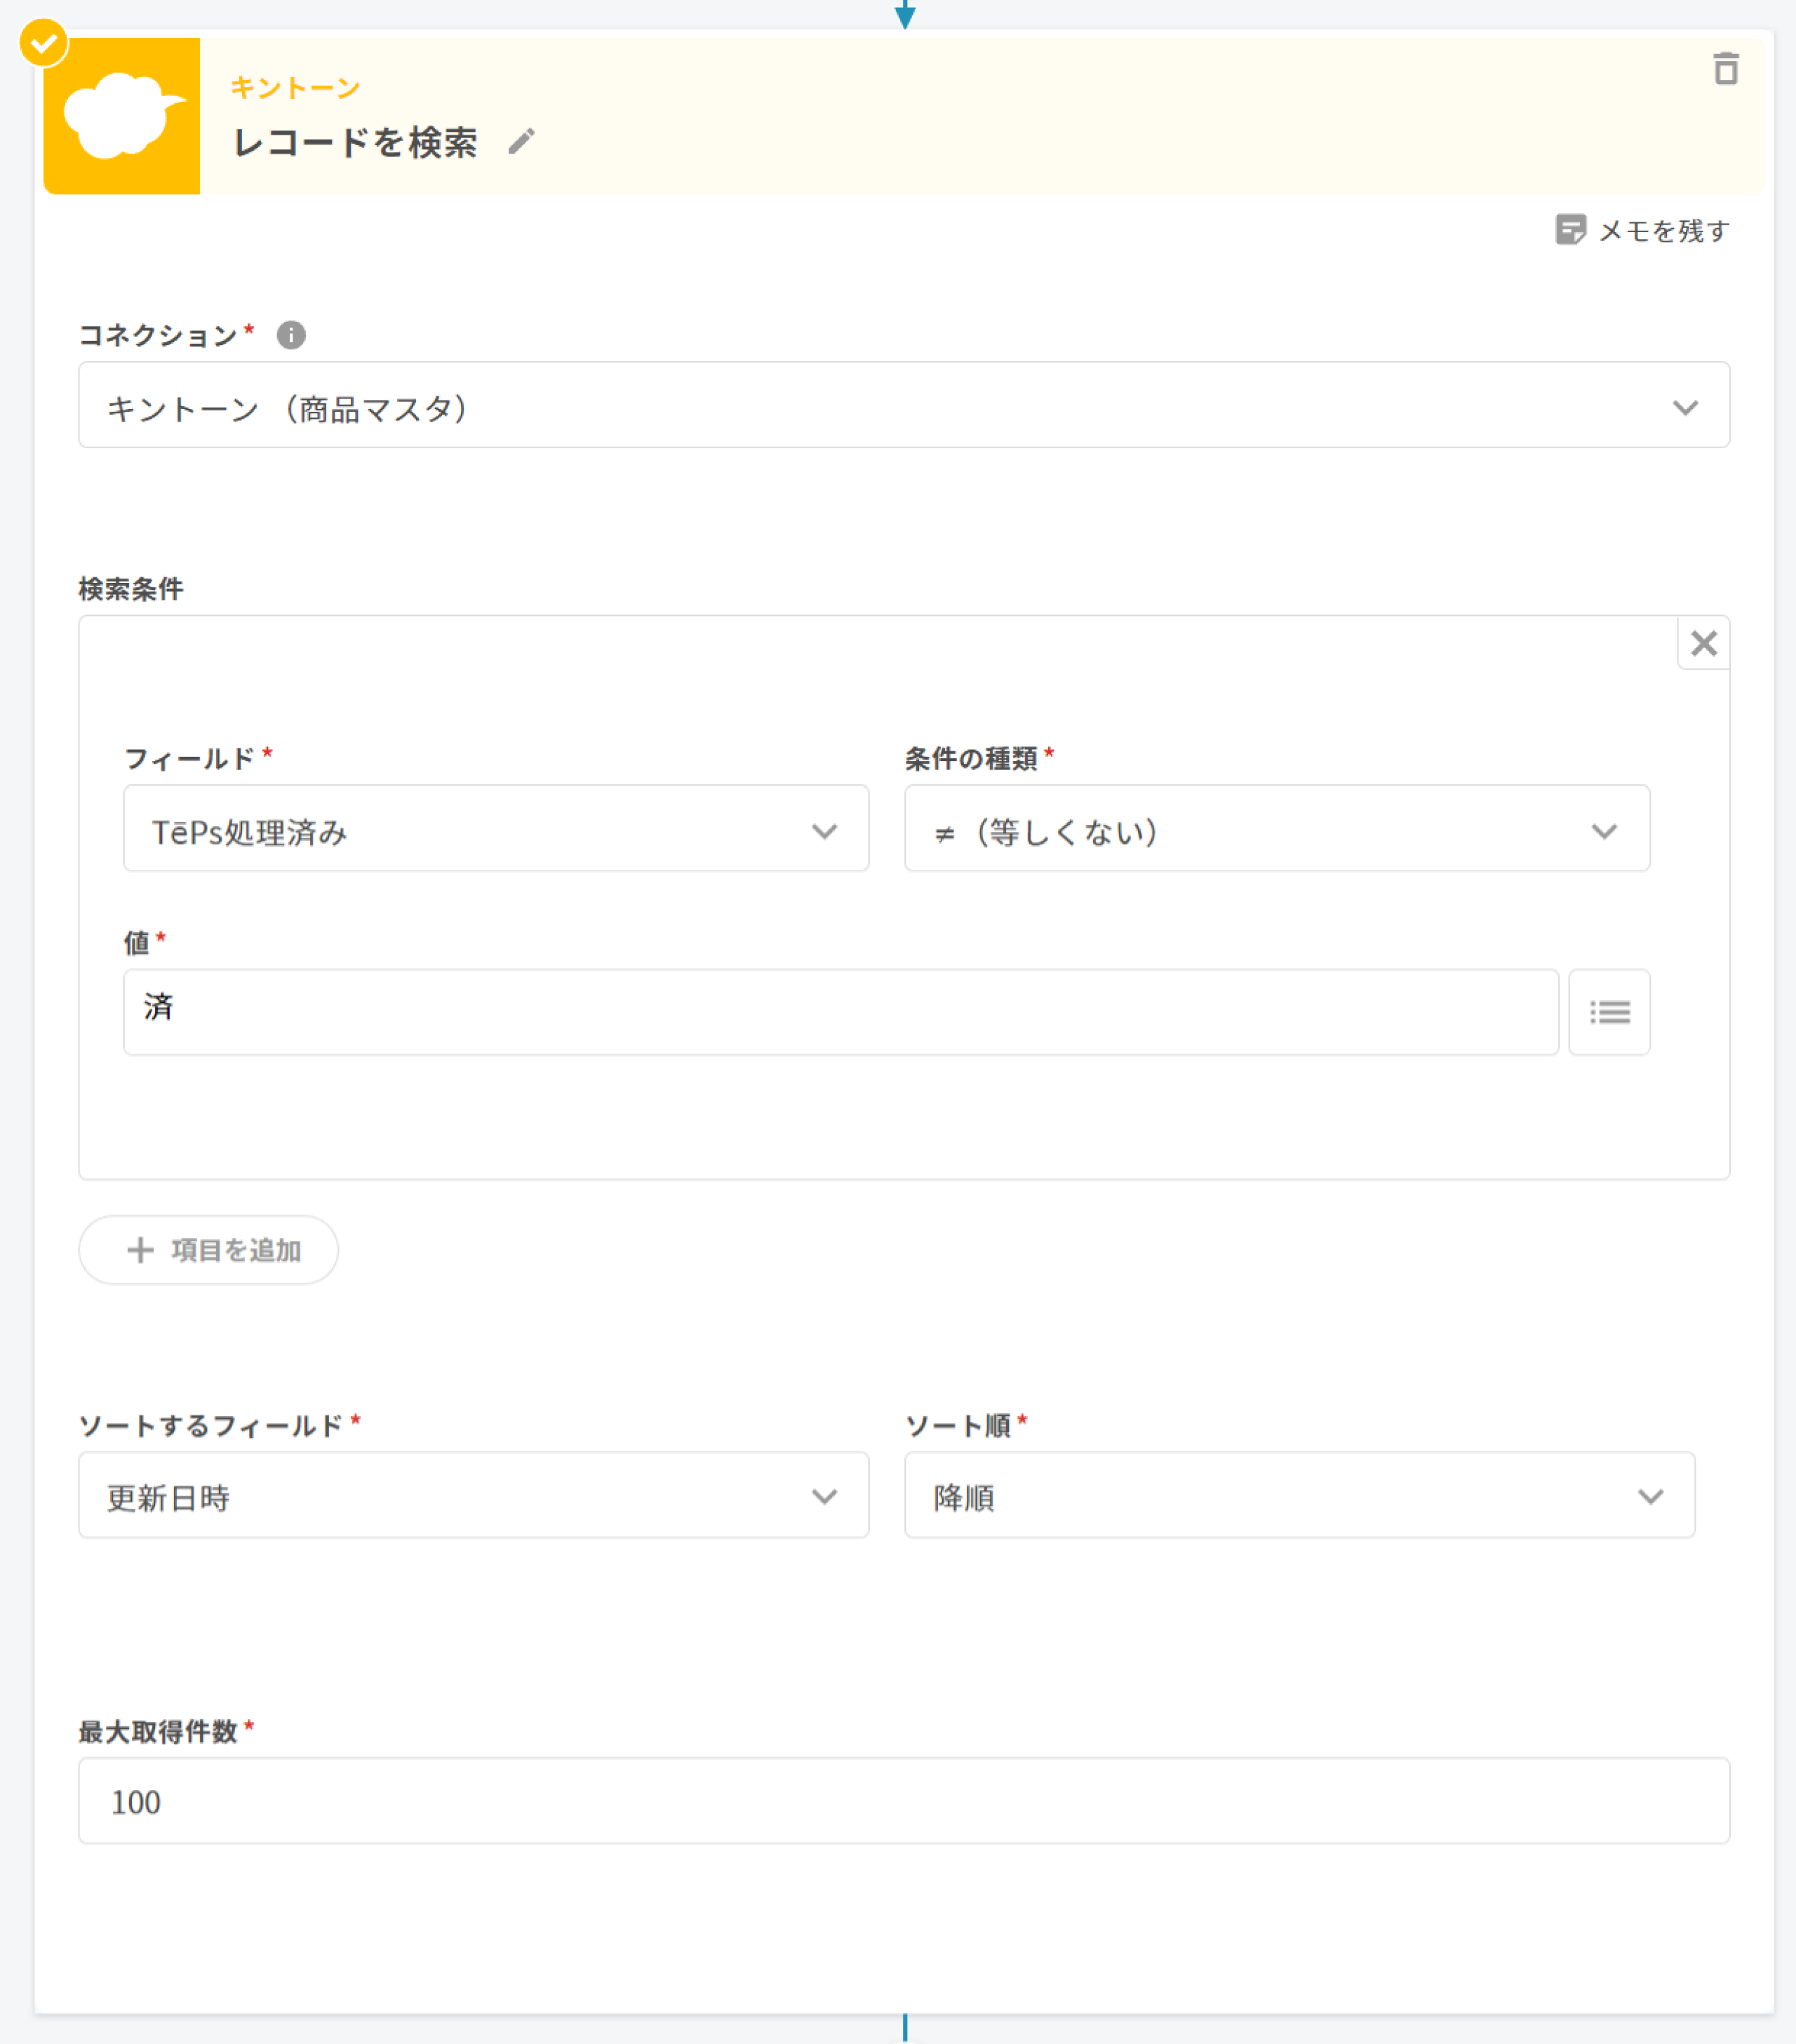Click 項目を追加 button
Image resolution: width=1796 pixels, height=2044 pixels.
pos(209,1250)
